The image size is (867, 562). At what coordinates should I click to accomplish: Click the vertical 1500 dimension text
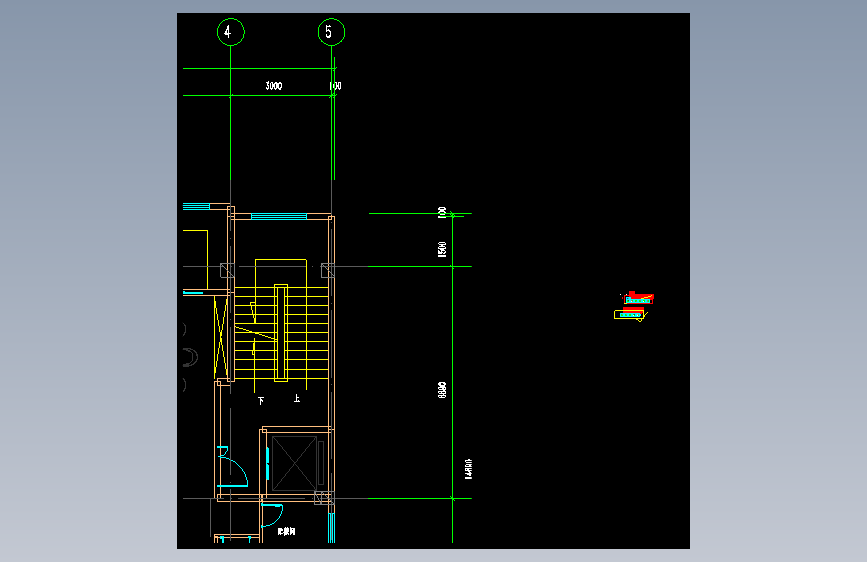442,249
